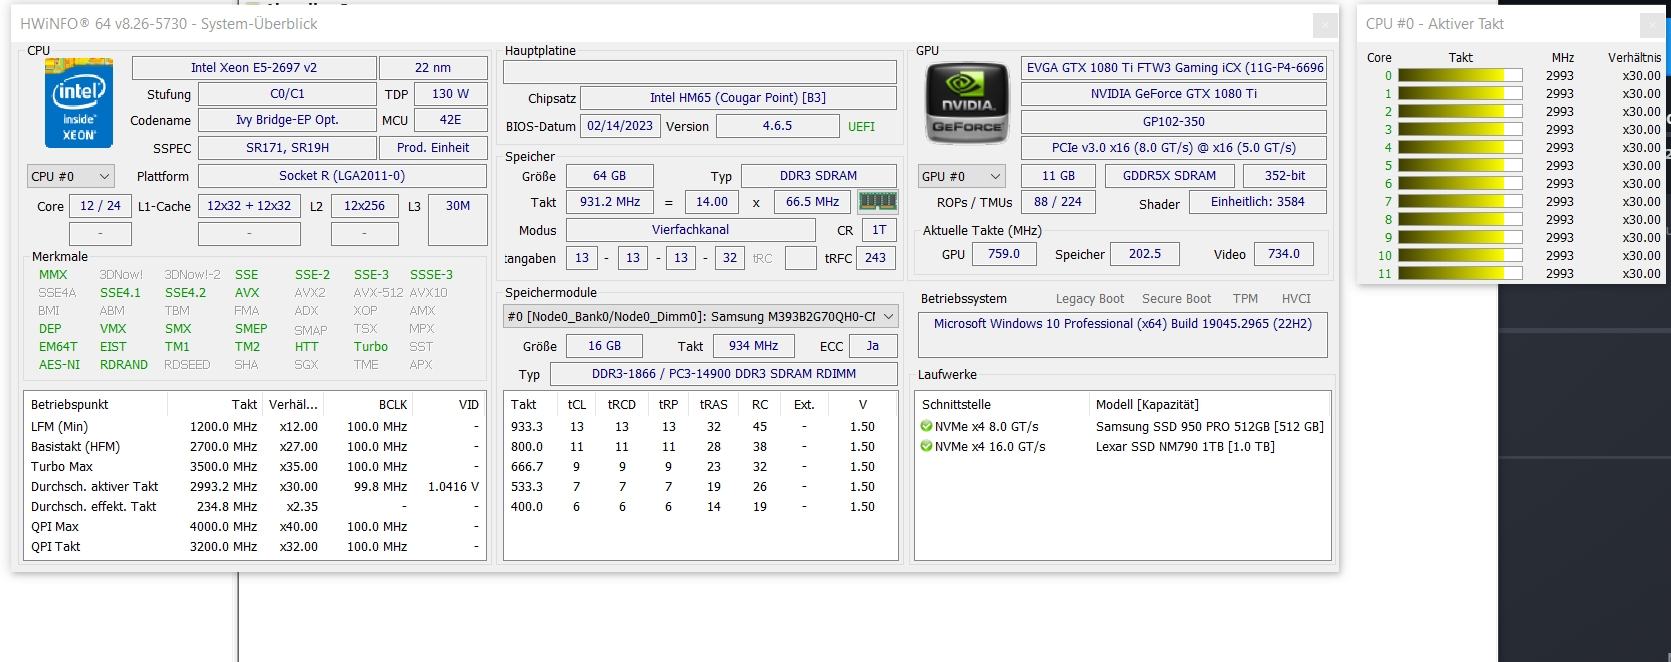The width and height of the screenshot is (1671, 662).
Task: Close the System-Überblick window
Action: tap(1324, 25)
